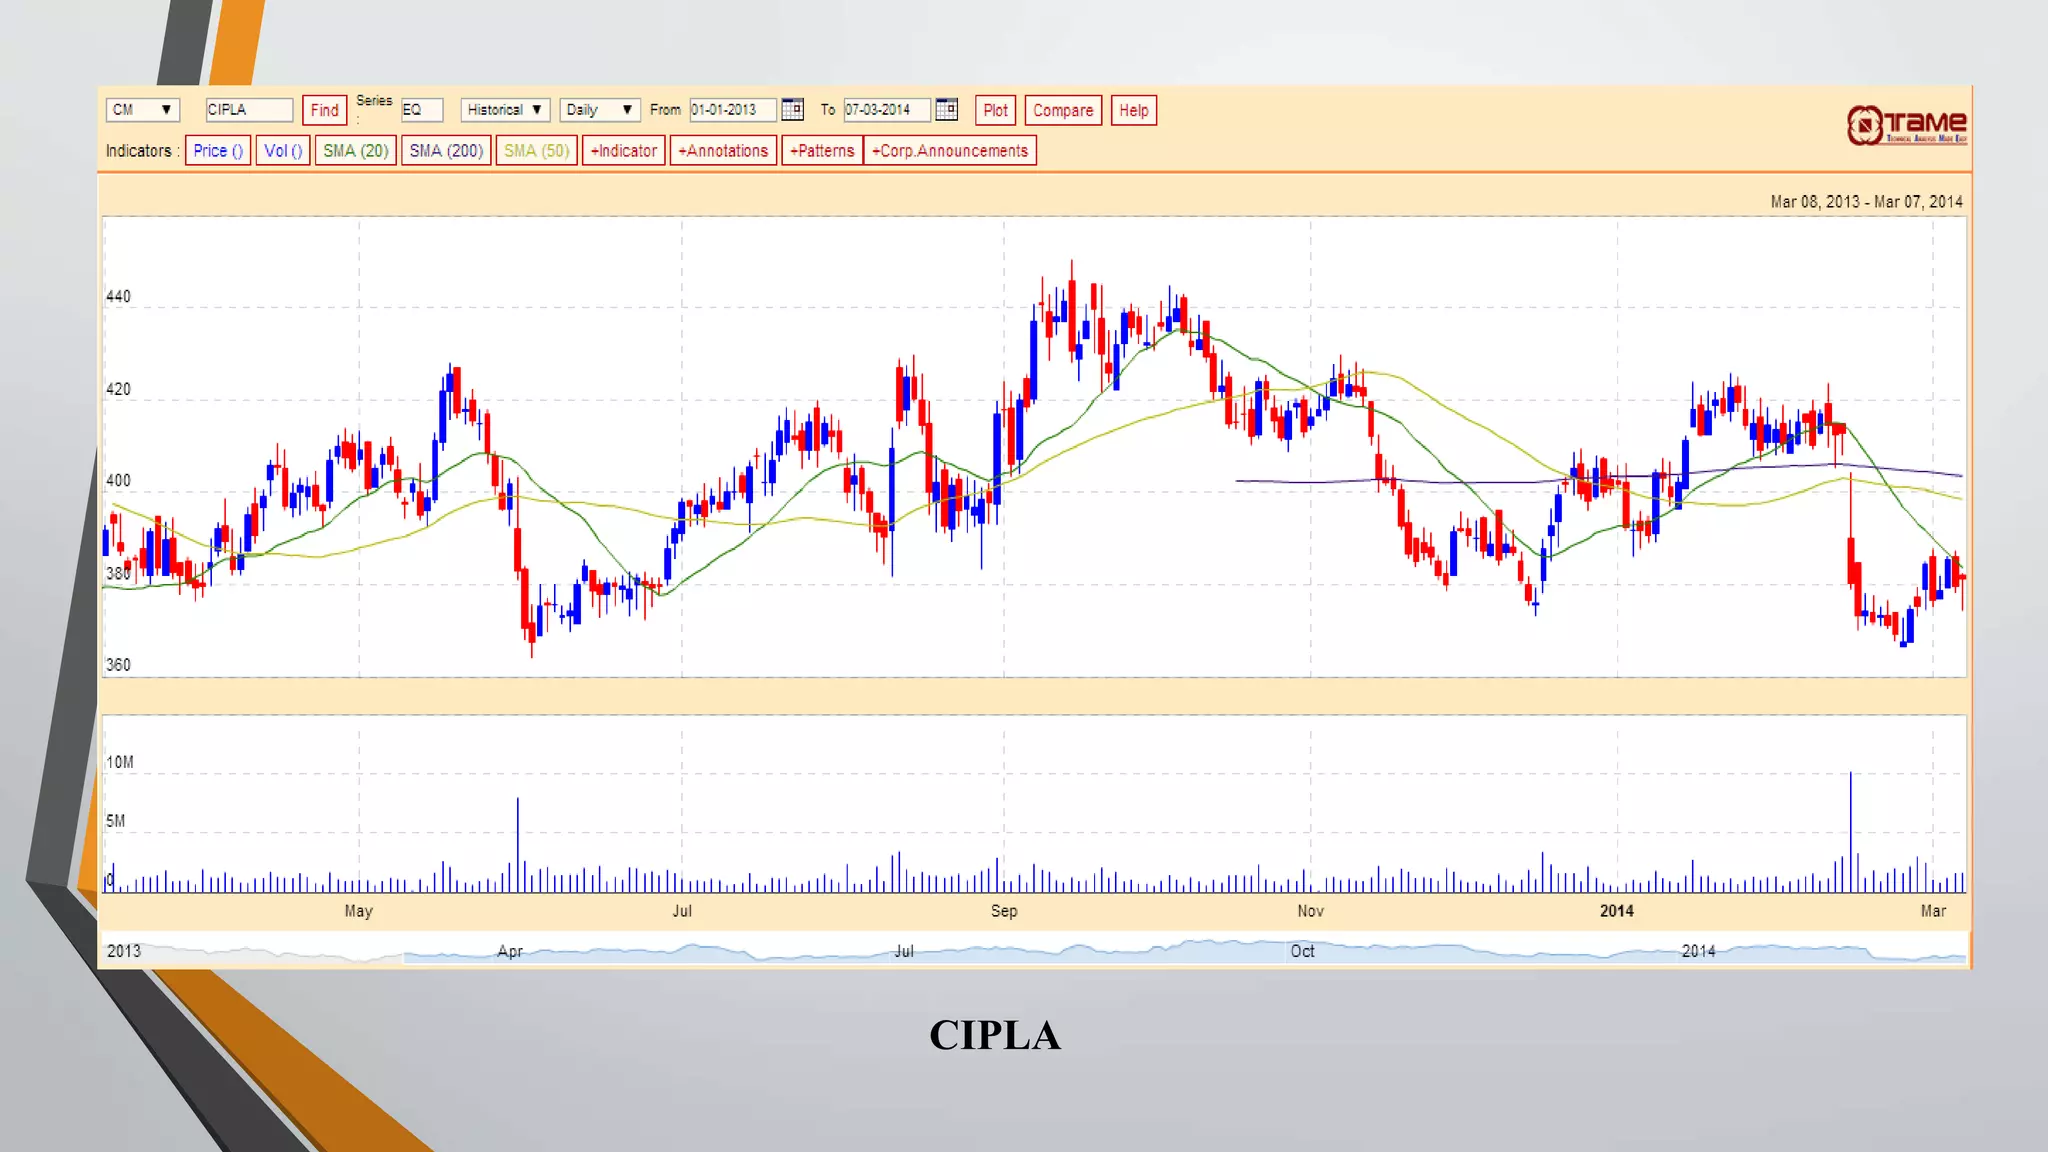2048x1152 pixels.
Task: Open the +Patterns menu
Action: click(x=822, y=151)
